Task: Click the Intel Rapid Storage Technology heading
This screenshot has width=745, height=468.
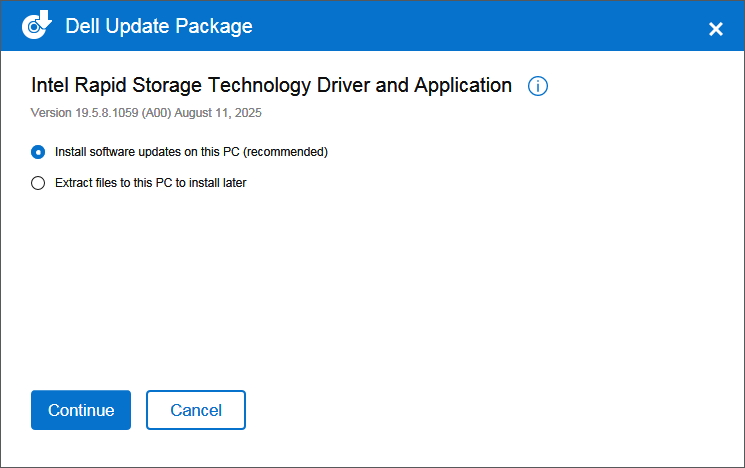Action: point(200,85)
